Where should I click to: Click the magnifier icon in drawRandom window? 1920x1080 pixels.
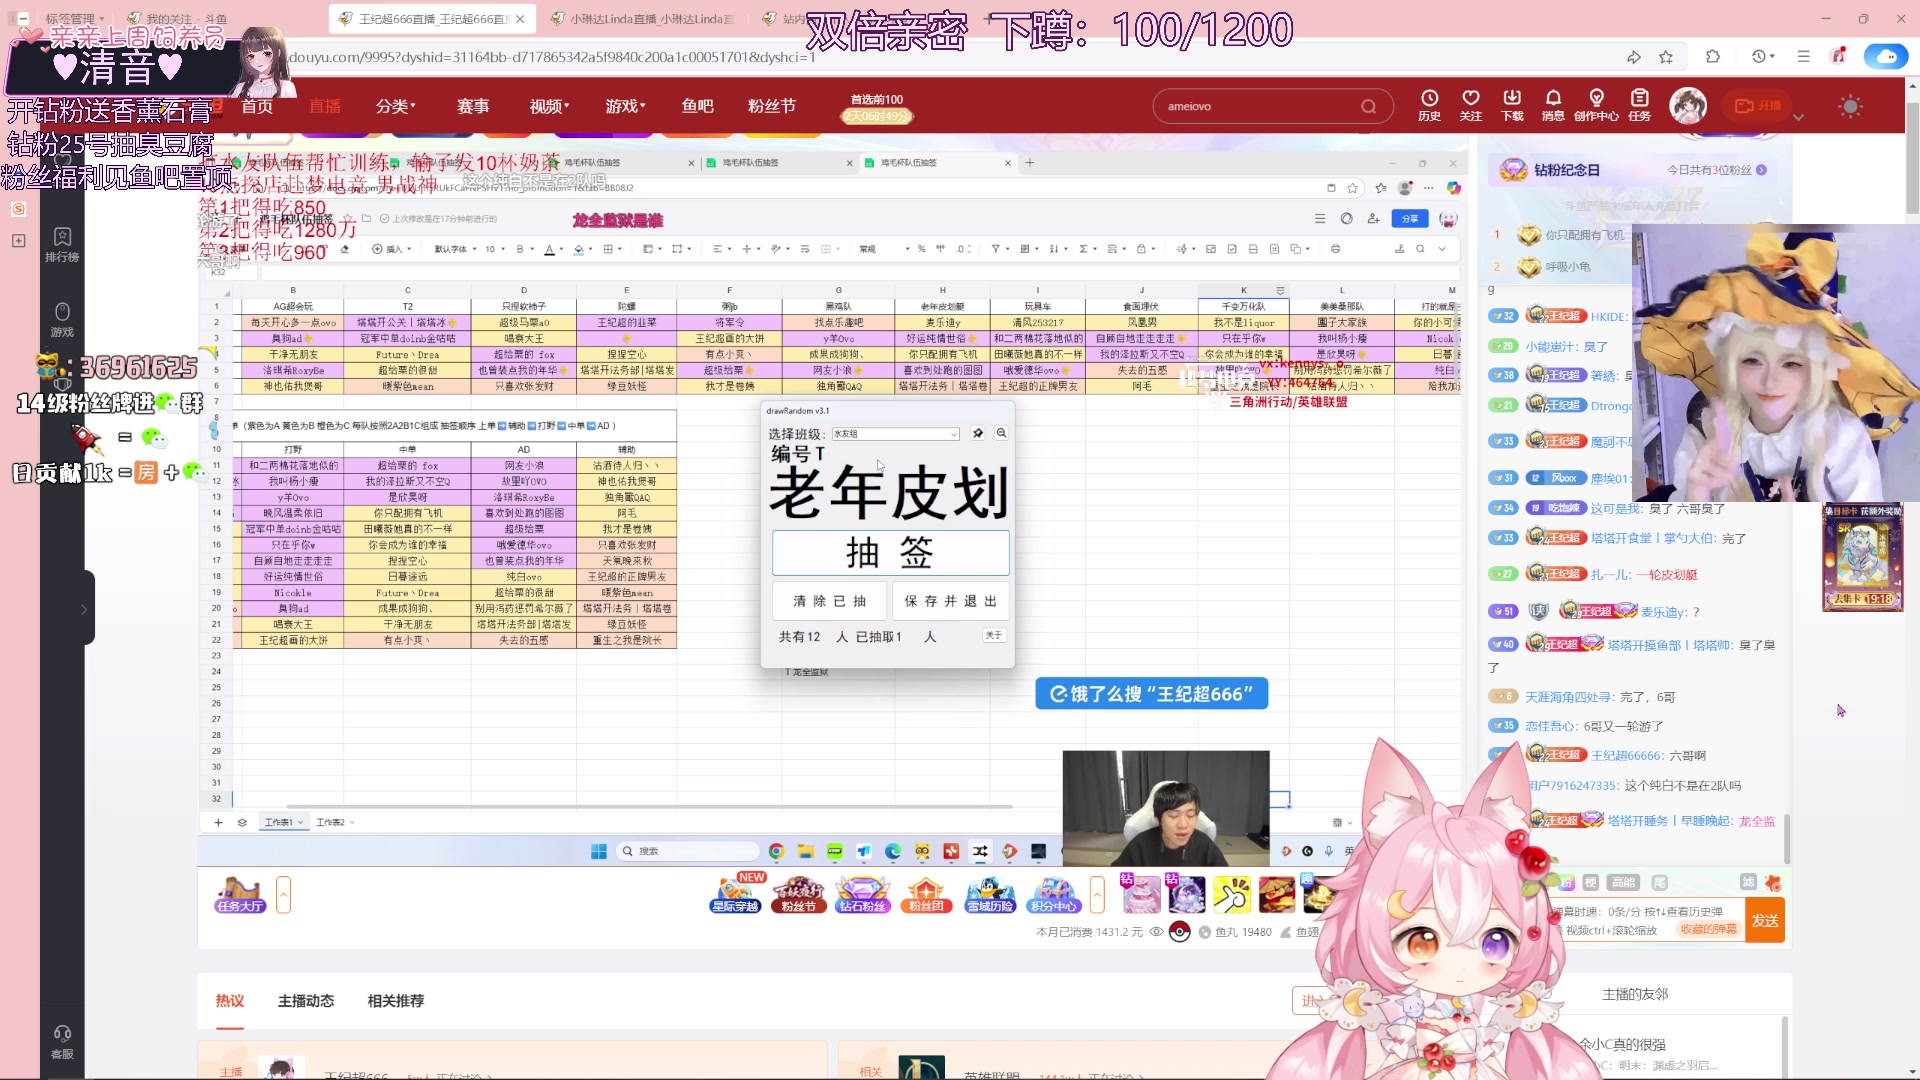tap(1001, 433)
